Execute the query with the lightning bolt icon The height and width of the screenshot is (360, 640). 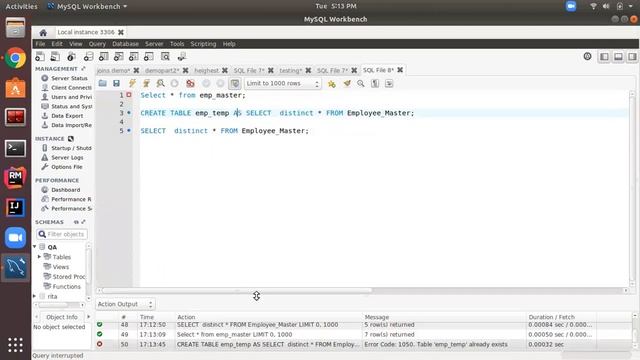pyautogui.click(x=132, y=83)
